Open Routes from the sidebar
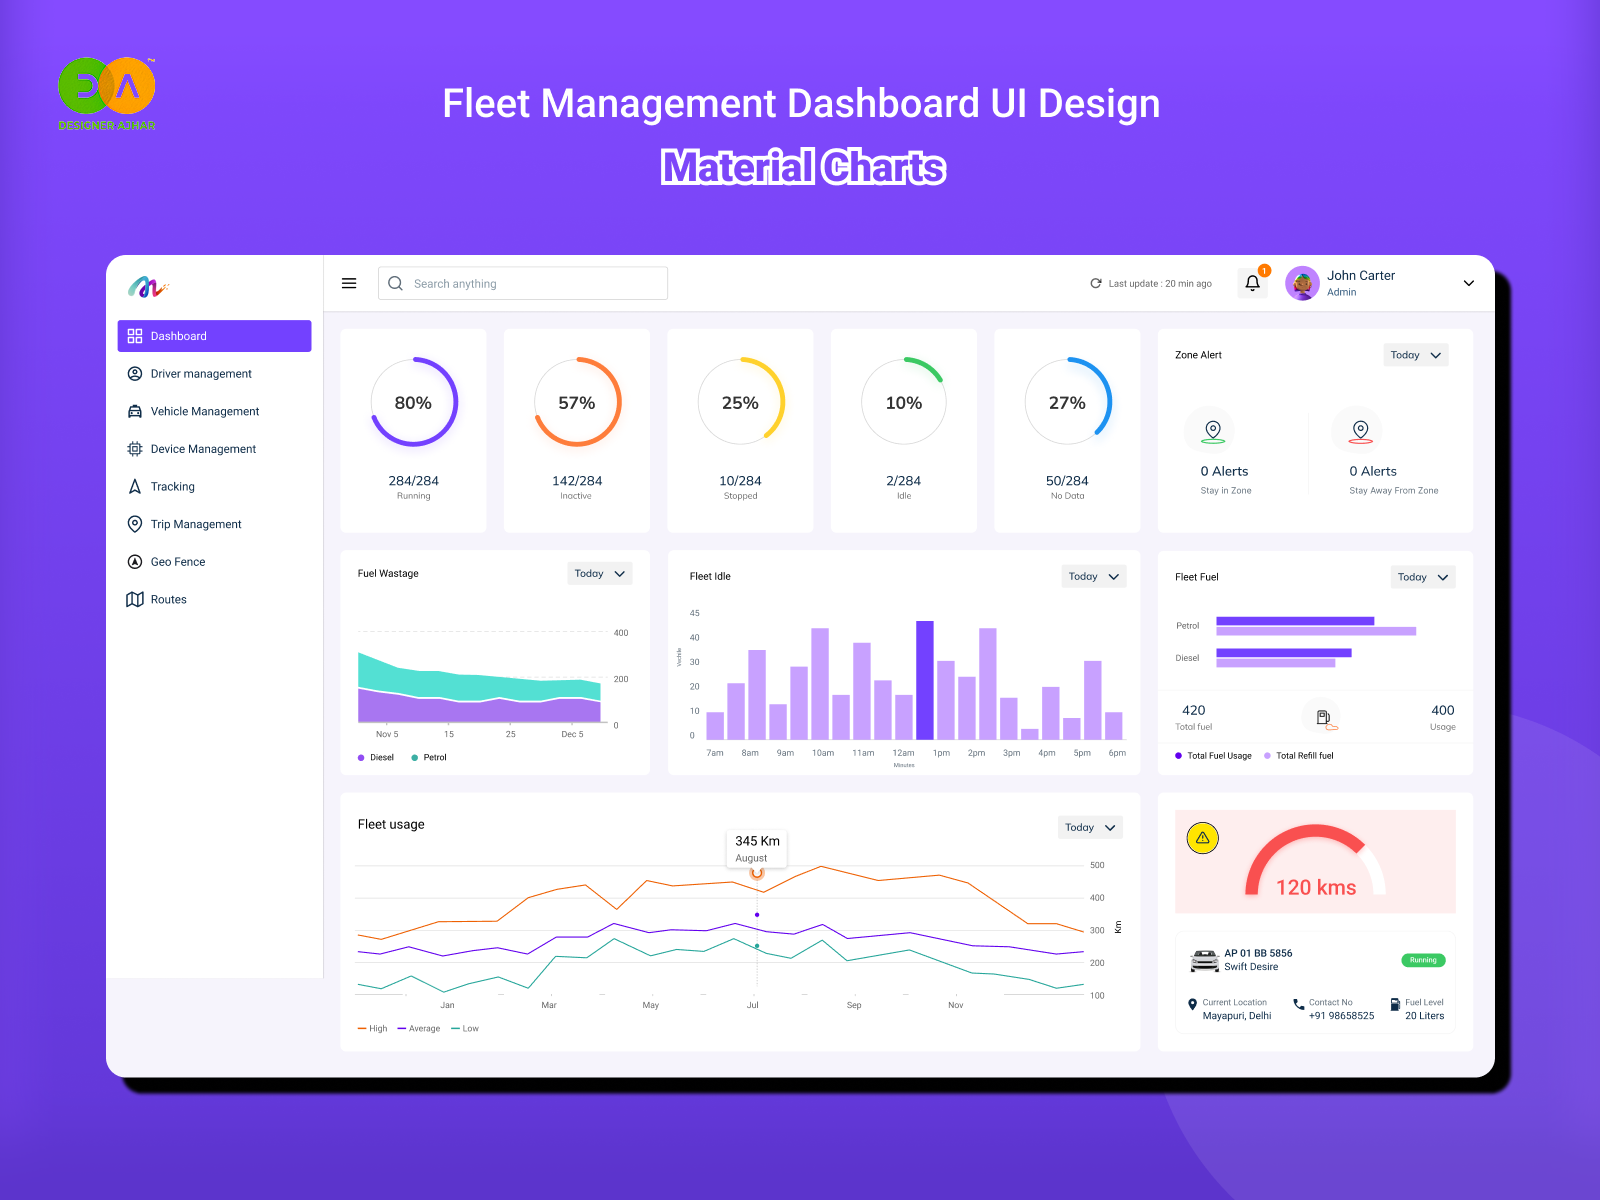The height and width of the screenshot is (1200, 1600). click(x=168, y=599)
